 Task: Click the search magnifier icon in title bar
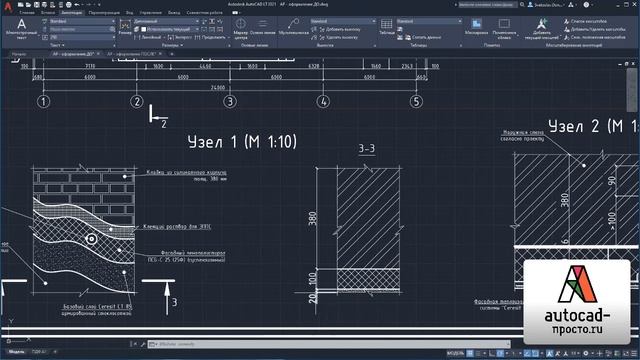[x=522, y=4]
